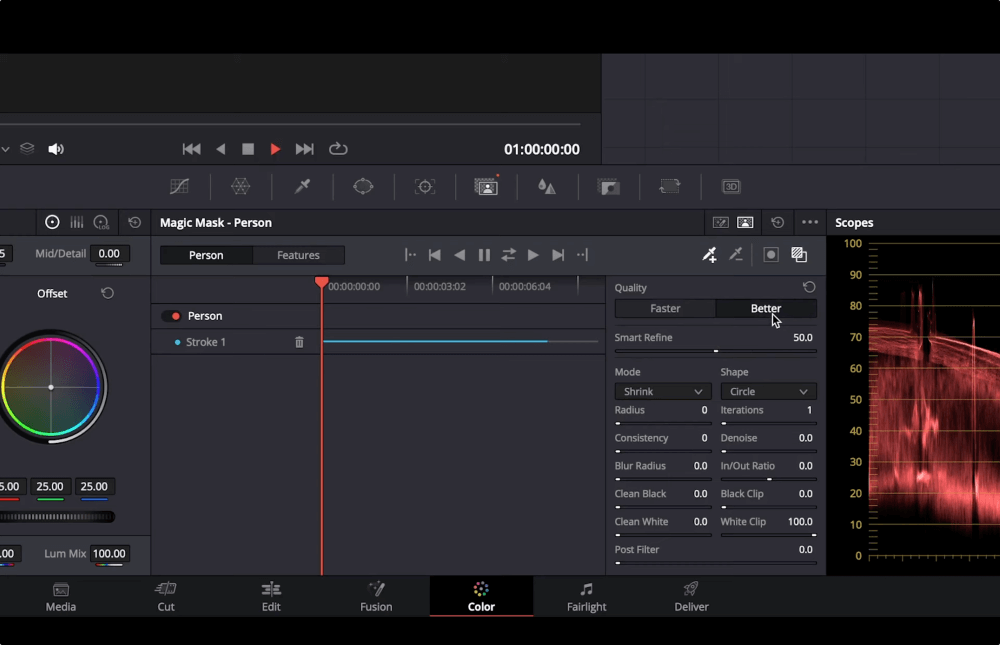The height and width of the screenshot is (645, 1000).
Task: Open Magic Mask options ellipsis menu
Action: pos(810,222)
